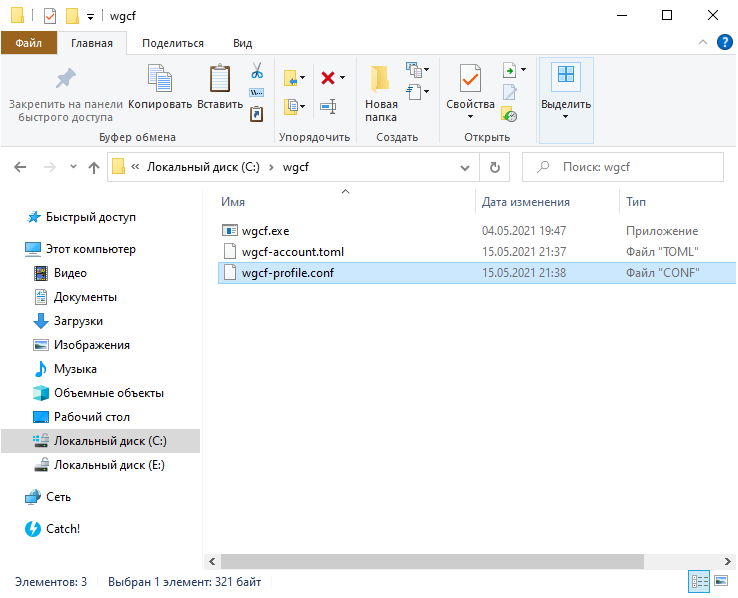Open Музыка in navigation pane

tap(75, 369)
